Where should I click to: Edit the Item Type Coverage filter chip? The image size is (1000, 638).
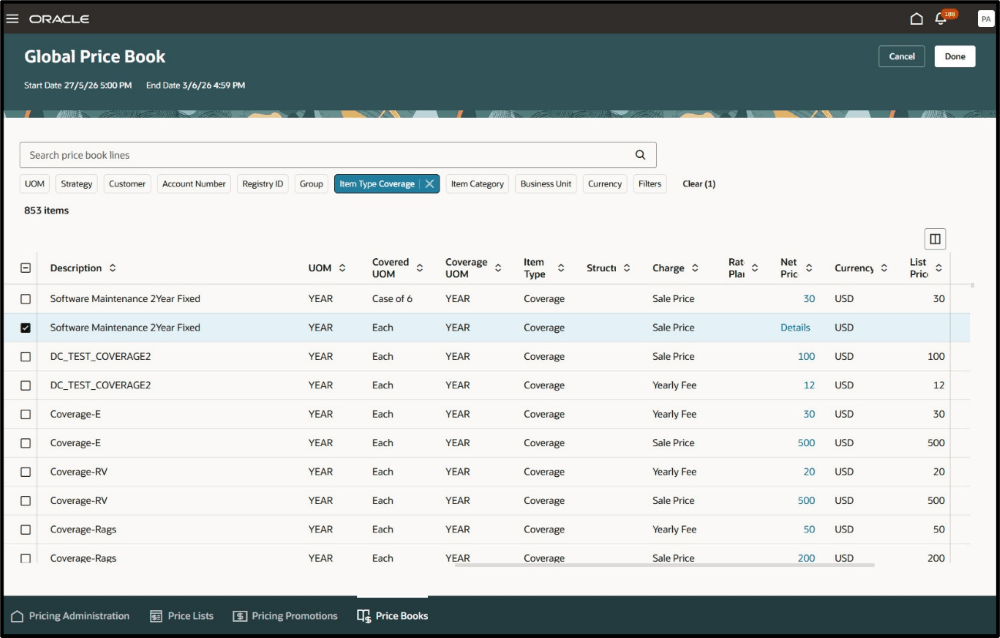click(x=377, y=184)
